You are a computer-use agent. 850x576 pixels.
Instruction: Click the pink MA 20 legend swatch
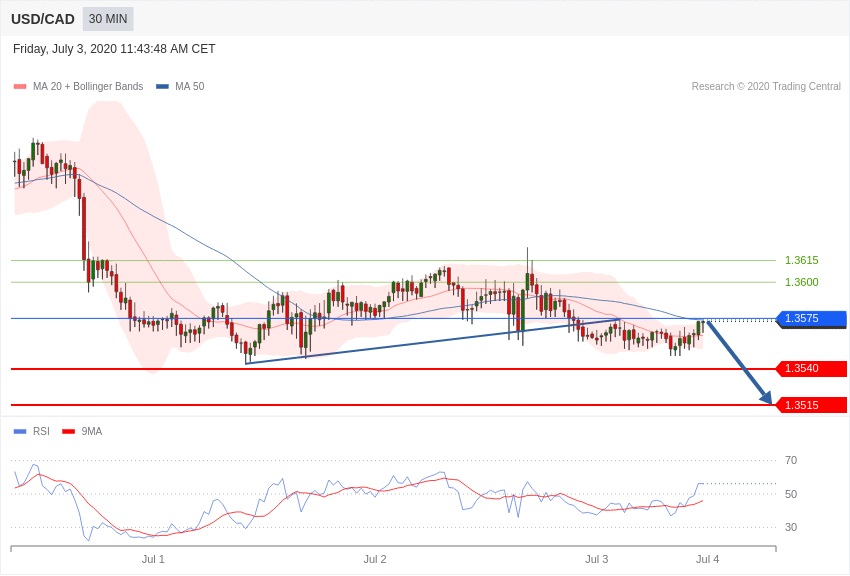click(20, 87)
